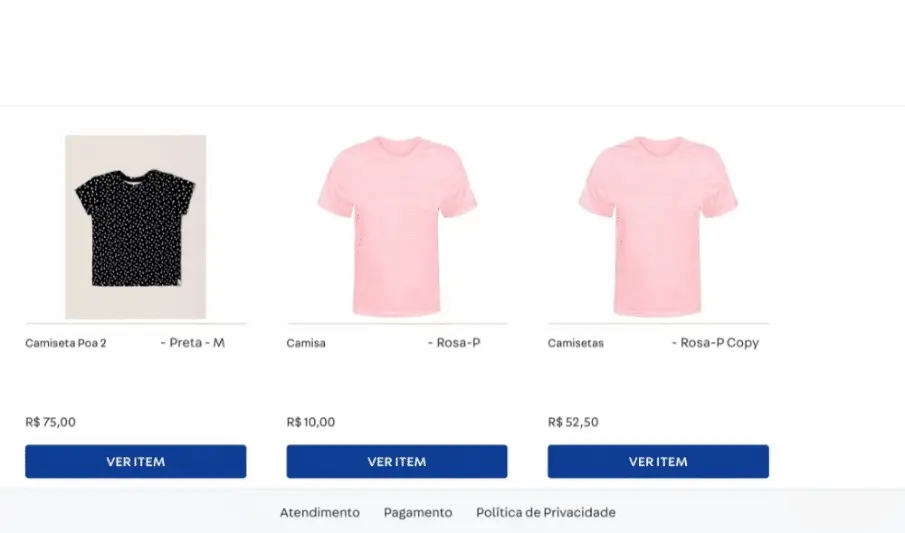View item for Camisetas priced R$ 52,50
The width and height of the screenshot is (905, 533).
coord(658,462)
